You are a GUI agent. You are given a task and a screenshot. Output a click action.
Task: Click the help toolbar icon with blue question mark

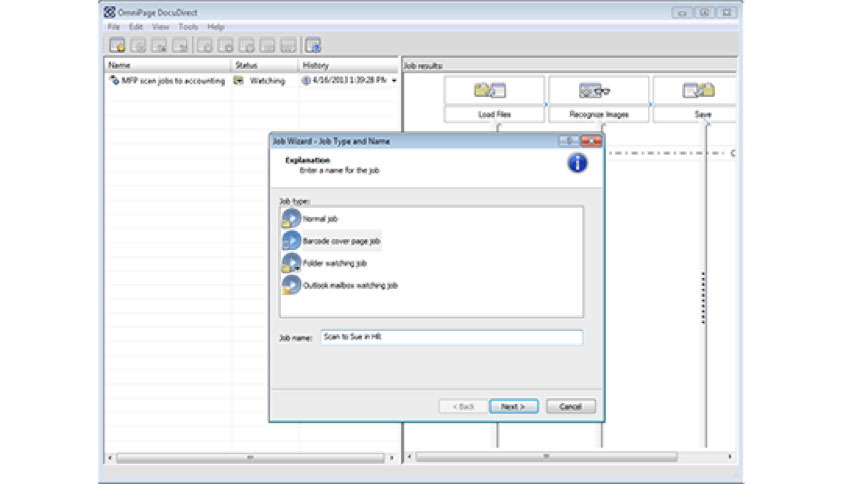point(313,46)
